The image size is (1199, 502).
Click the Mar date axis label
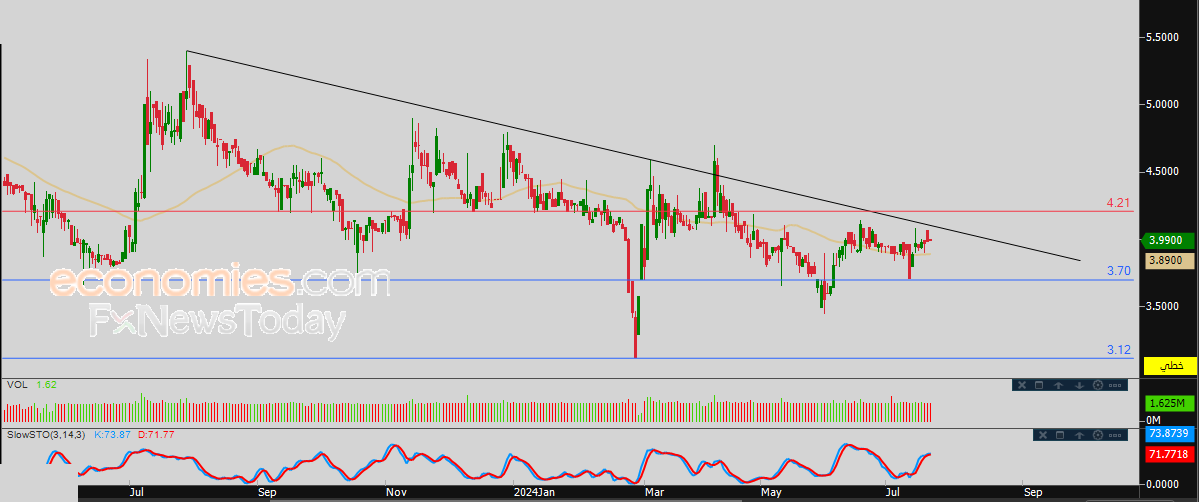(x=653, y=491)
